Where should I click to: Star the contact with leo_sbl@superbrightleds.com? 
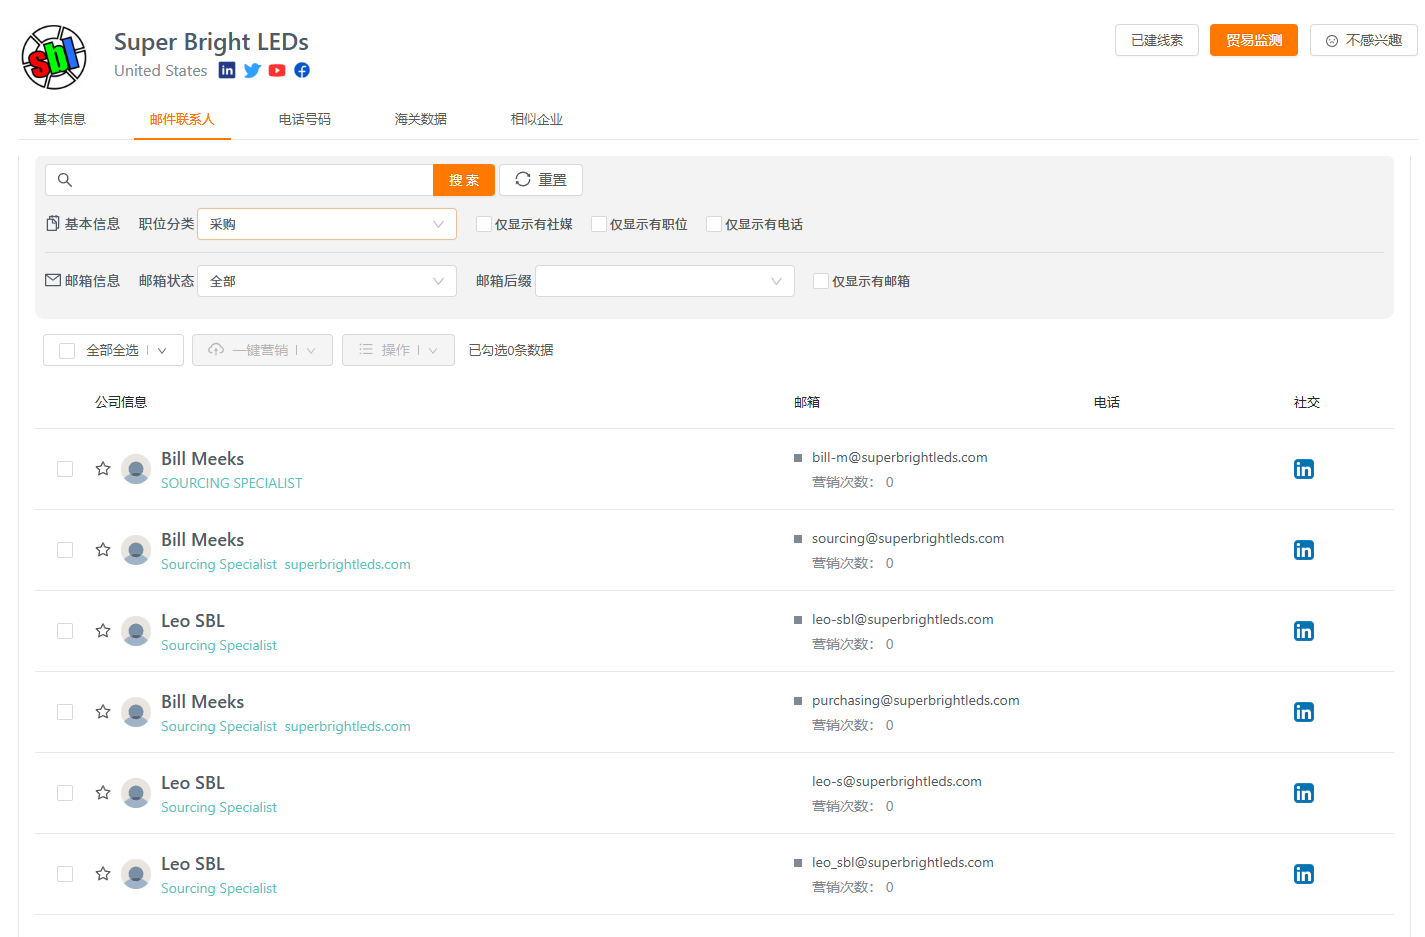pos(103,873)
